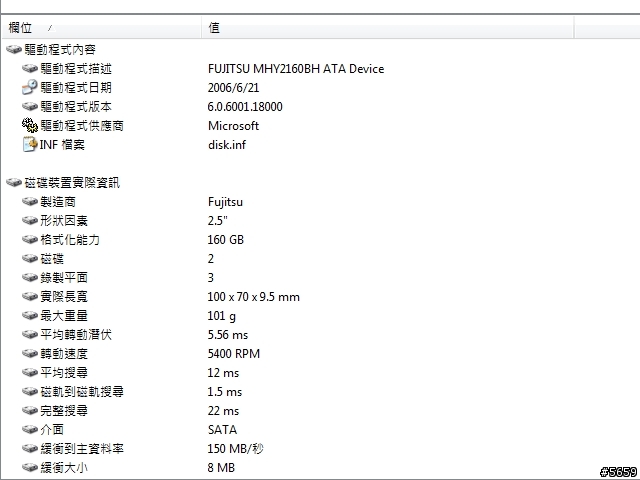The width and height of the screenshot is (640, 480).
Task: Select the 5.56 ms latency value
Action: coord(228,335)
